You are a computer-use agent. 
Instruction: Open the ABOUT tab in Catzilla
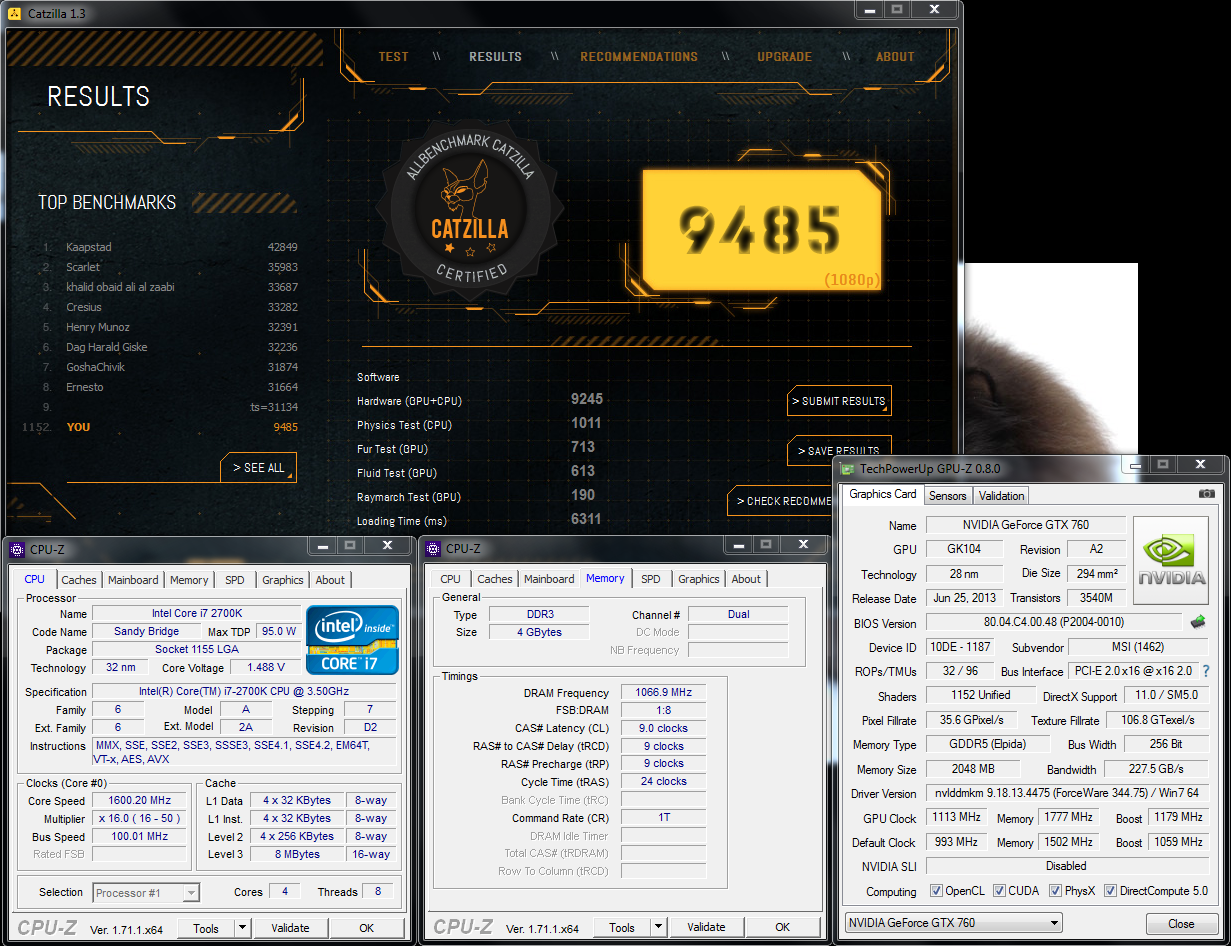pos(895,57)
